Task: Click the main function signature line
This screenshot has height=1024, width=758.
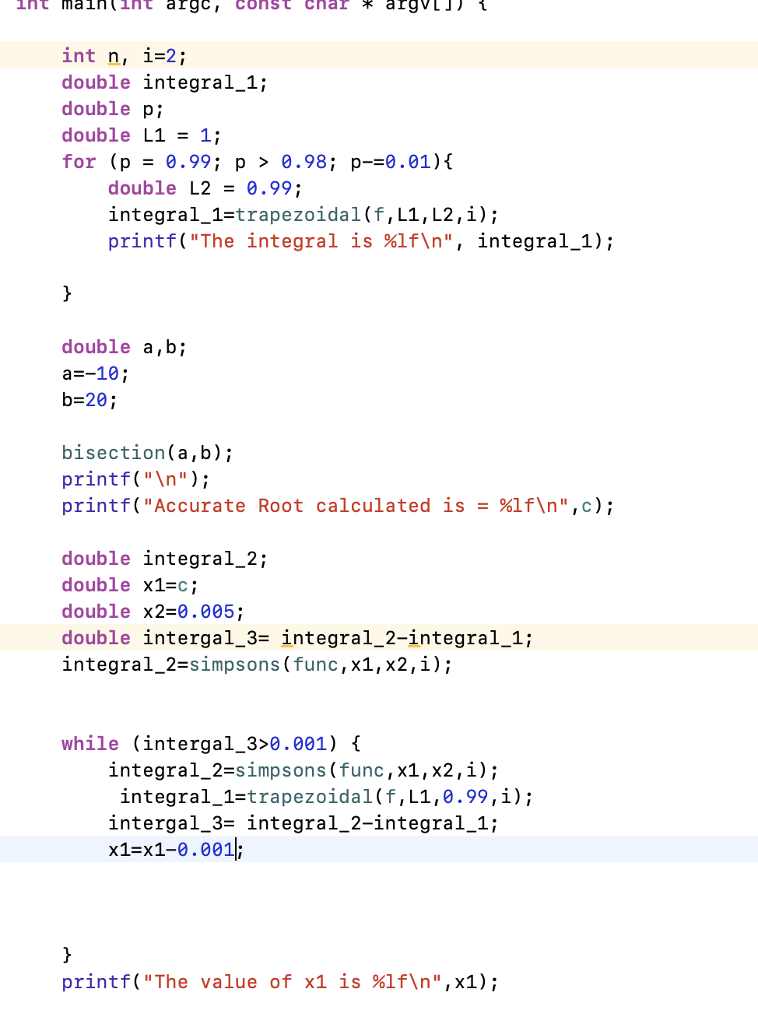Action: click(251, 5)
